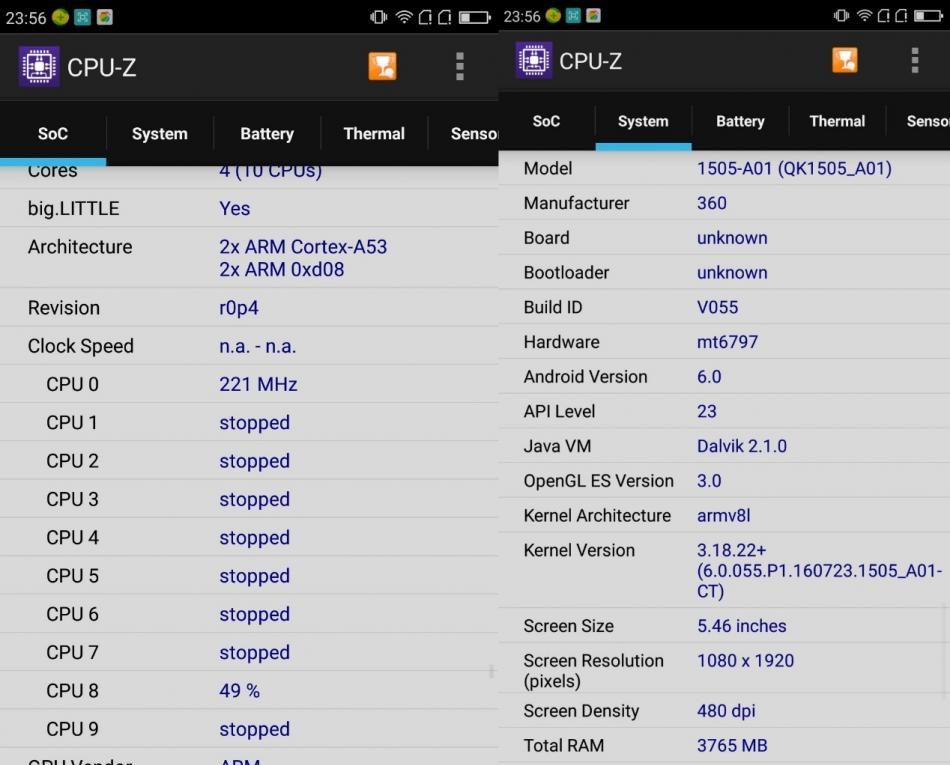Open three-dot overflow menu on left screen
Image resolution: width=950 pixels, height=765 pixels.
(459, 66)
